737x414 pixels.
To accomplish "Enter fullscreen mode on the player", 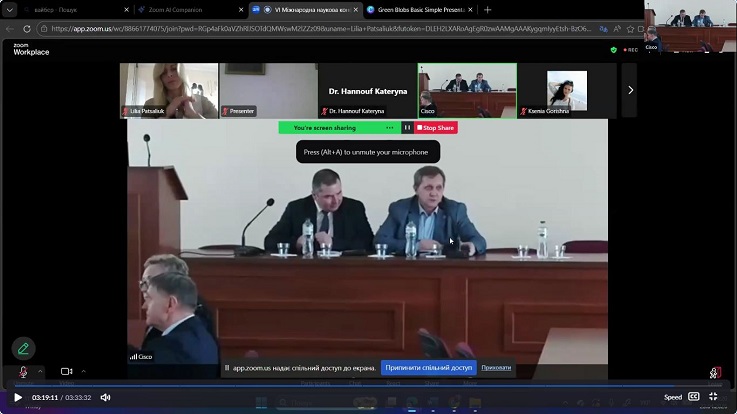I will [x=713, y=397].
